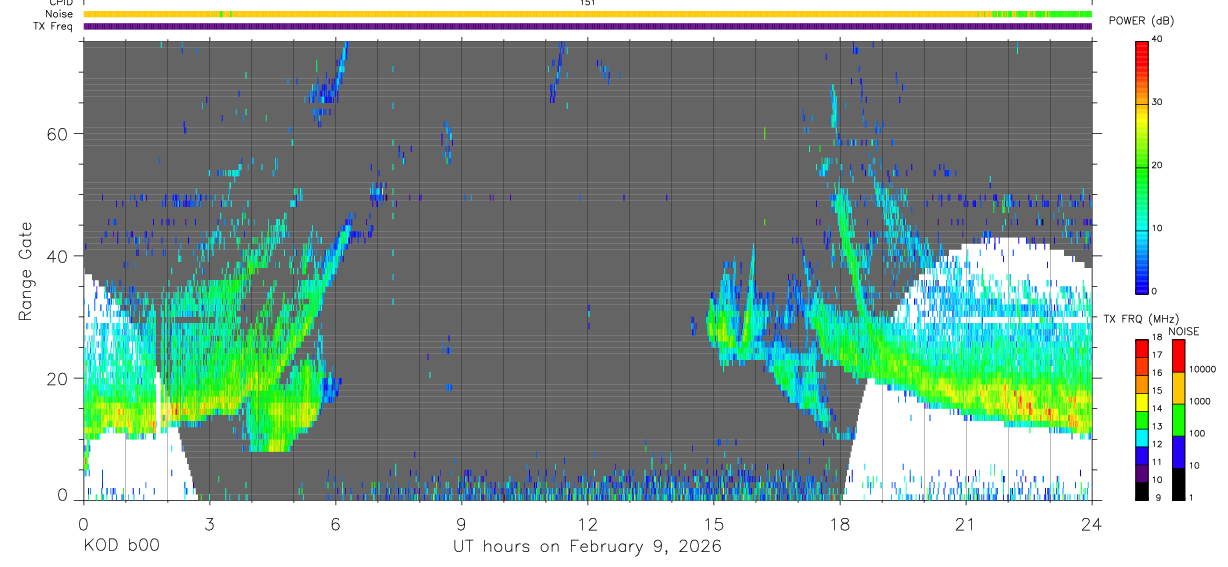Select the orange 1000–10000 noise color swatch
Screen dimensions: 1228x567
pyautogui.click(x=1177, y=387)
